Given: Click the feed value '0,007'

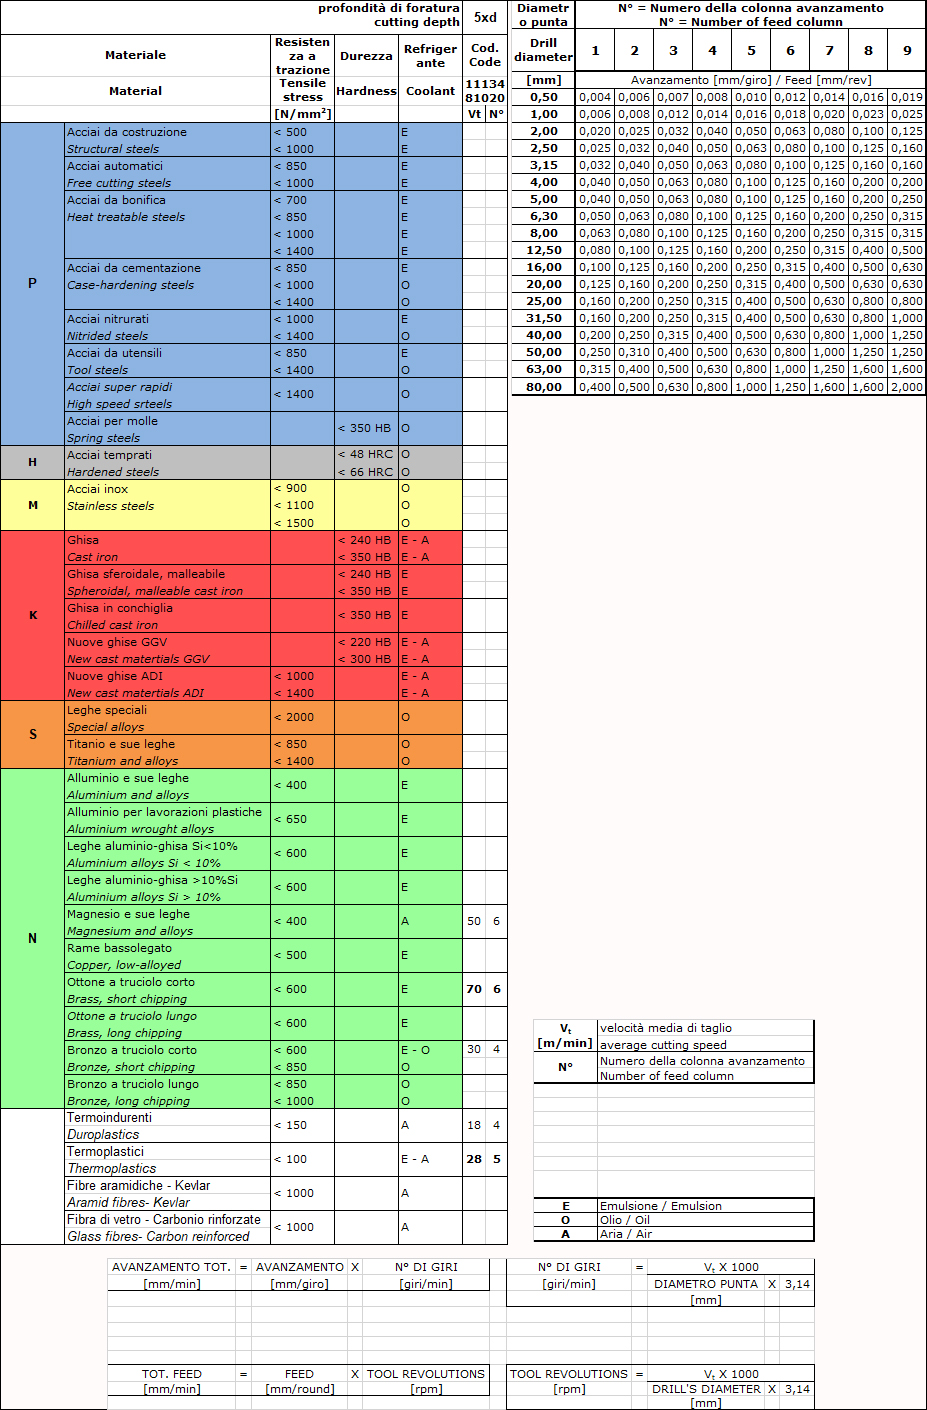Looking at the screenshot, I should tap(673, 97).
